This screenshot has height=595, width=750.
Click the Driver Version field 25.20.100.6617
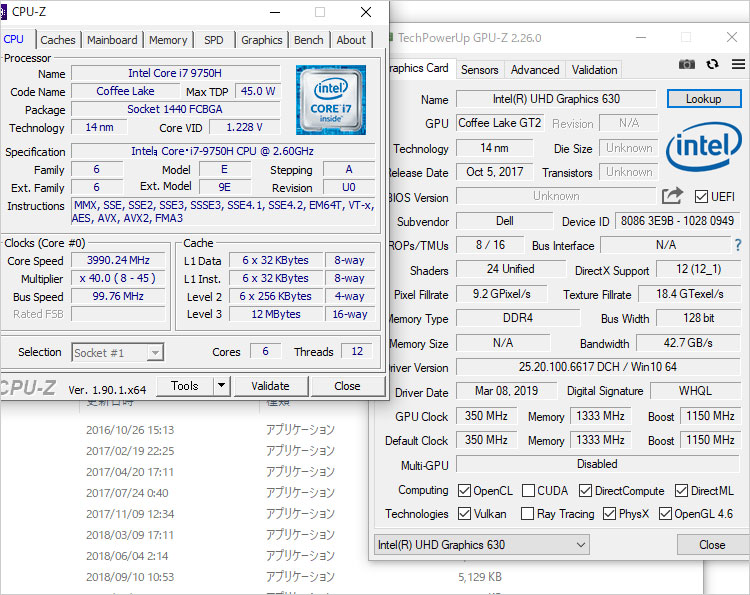pos(597,367)
